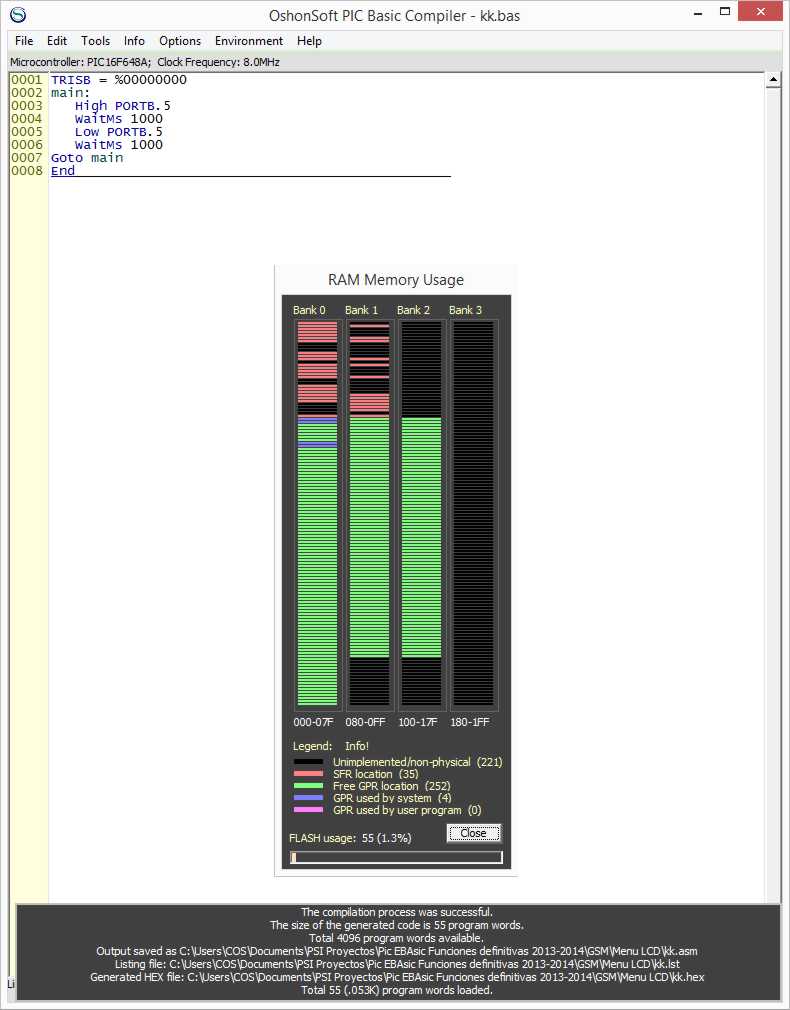The height and width of the screenshot is (1010, 790).
Task: Open the Options menu
Action: (x=180, y=41)
